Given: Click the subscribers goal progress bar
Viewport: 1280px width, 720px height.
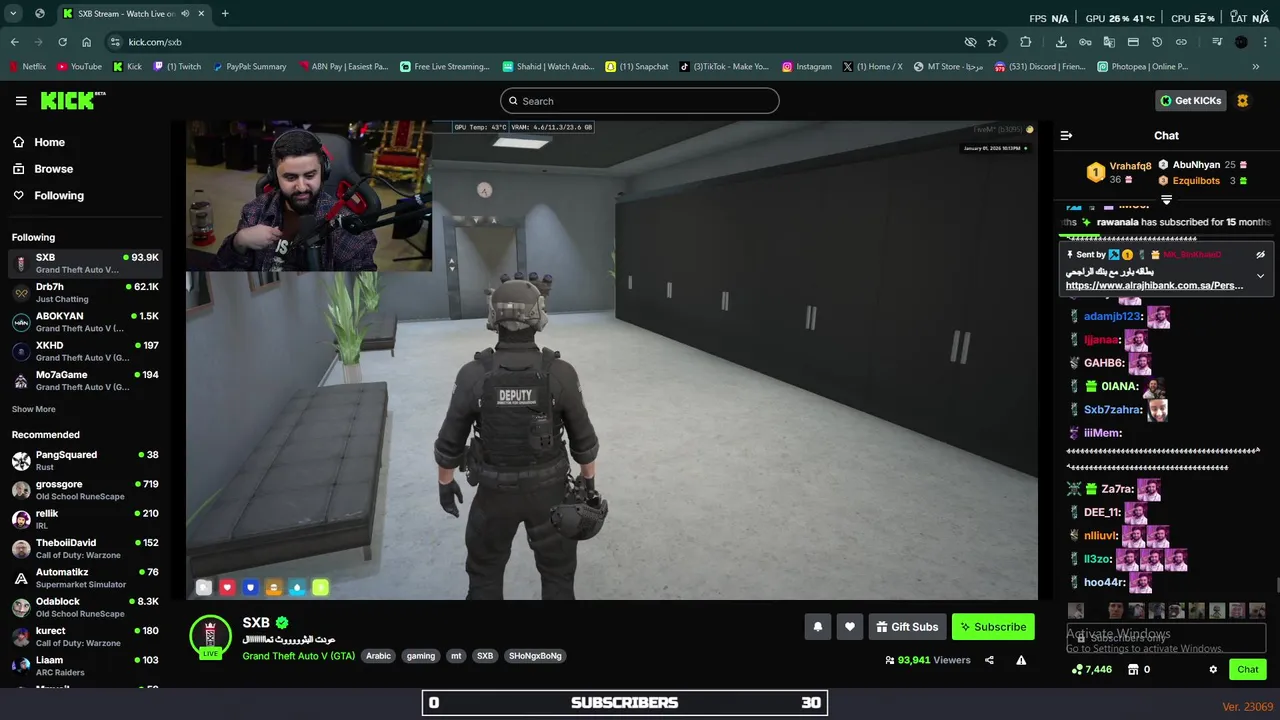Looking at the screenshot, I should 625,703.
